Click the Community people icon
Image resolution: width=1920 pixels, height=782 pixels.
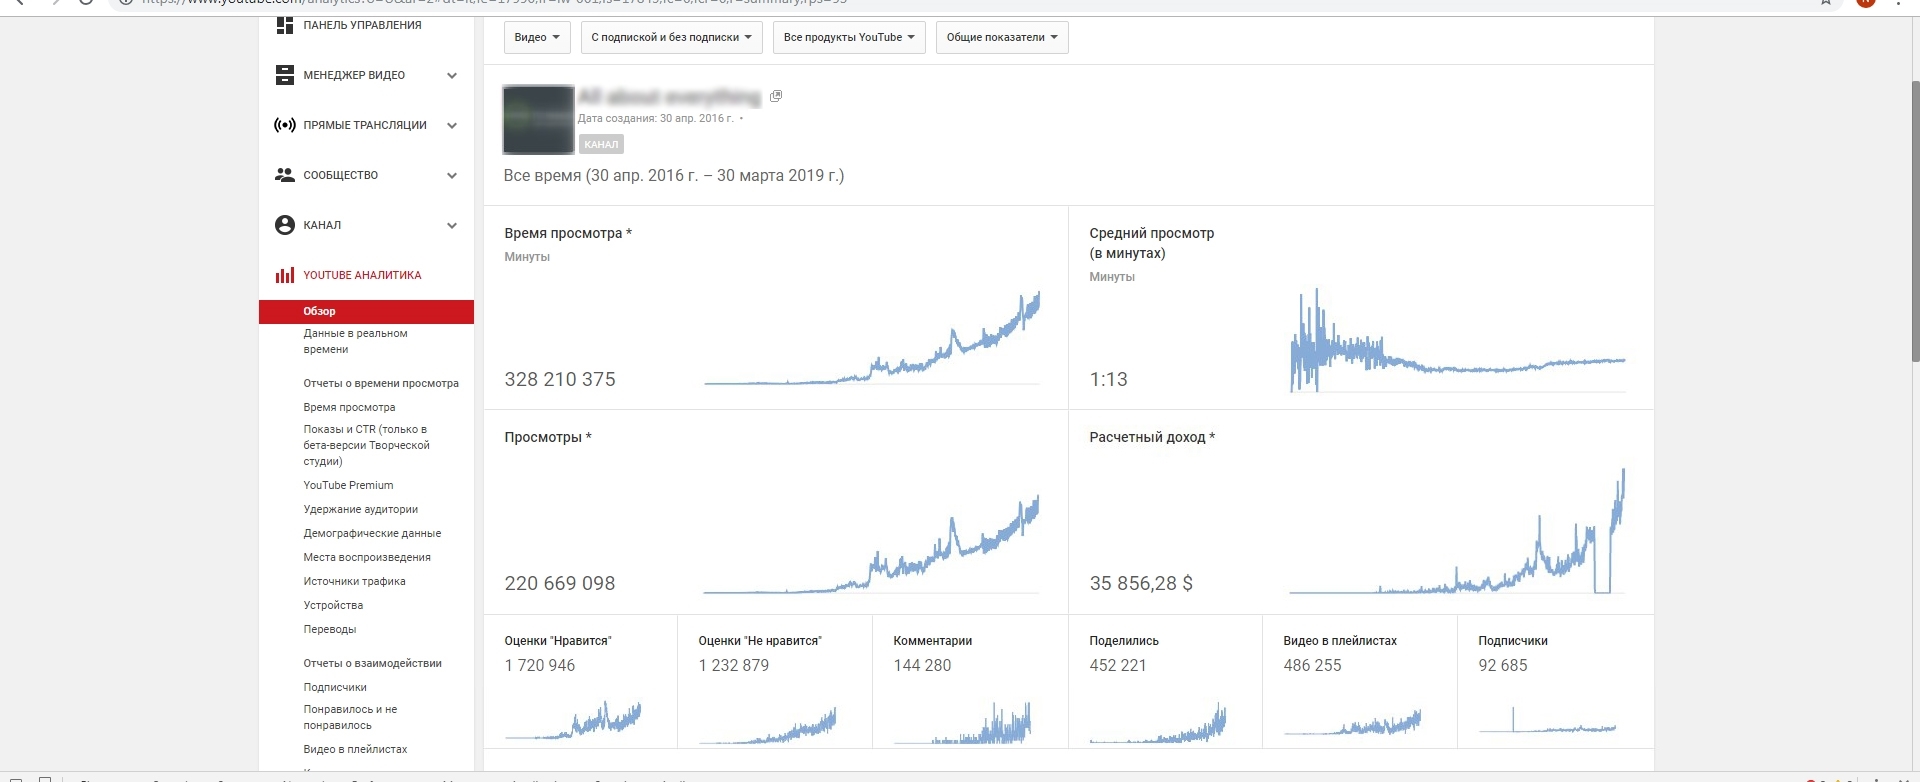coord(285,175)
